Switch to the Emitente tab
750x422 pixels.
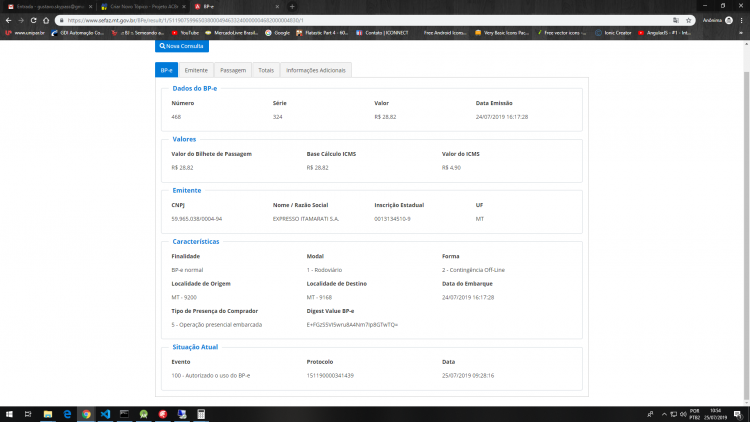tap(196, 70)
